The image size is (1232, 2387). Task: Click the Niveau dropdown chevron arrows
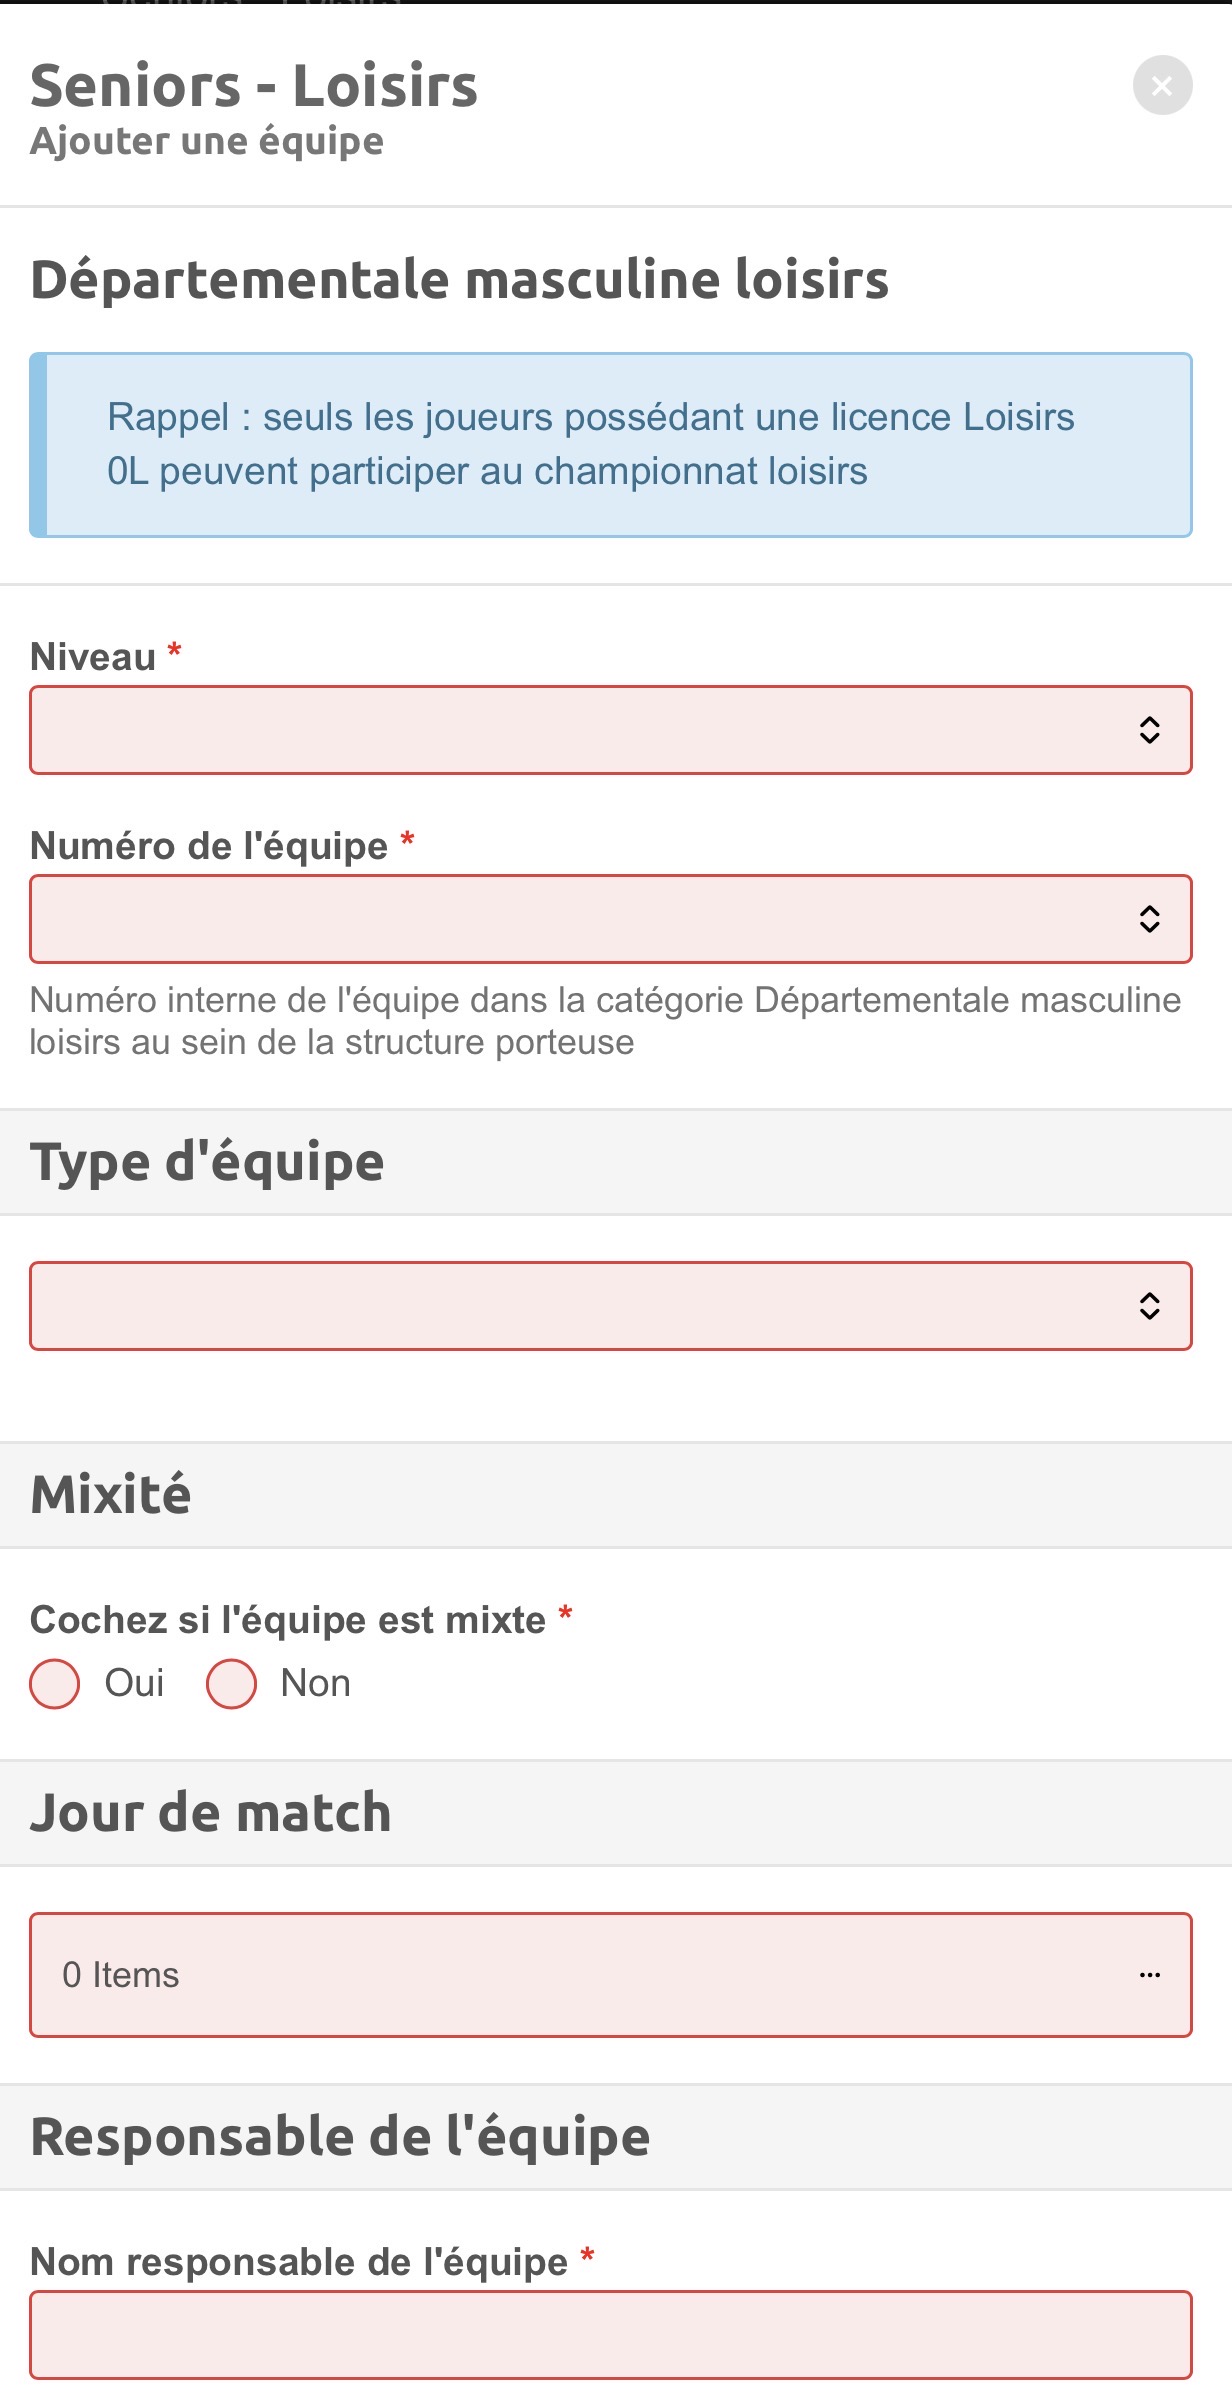[1150, 730]
